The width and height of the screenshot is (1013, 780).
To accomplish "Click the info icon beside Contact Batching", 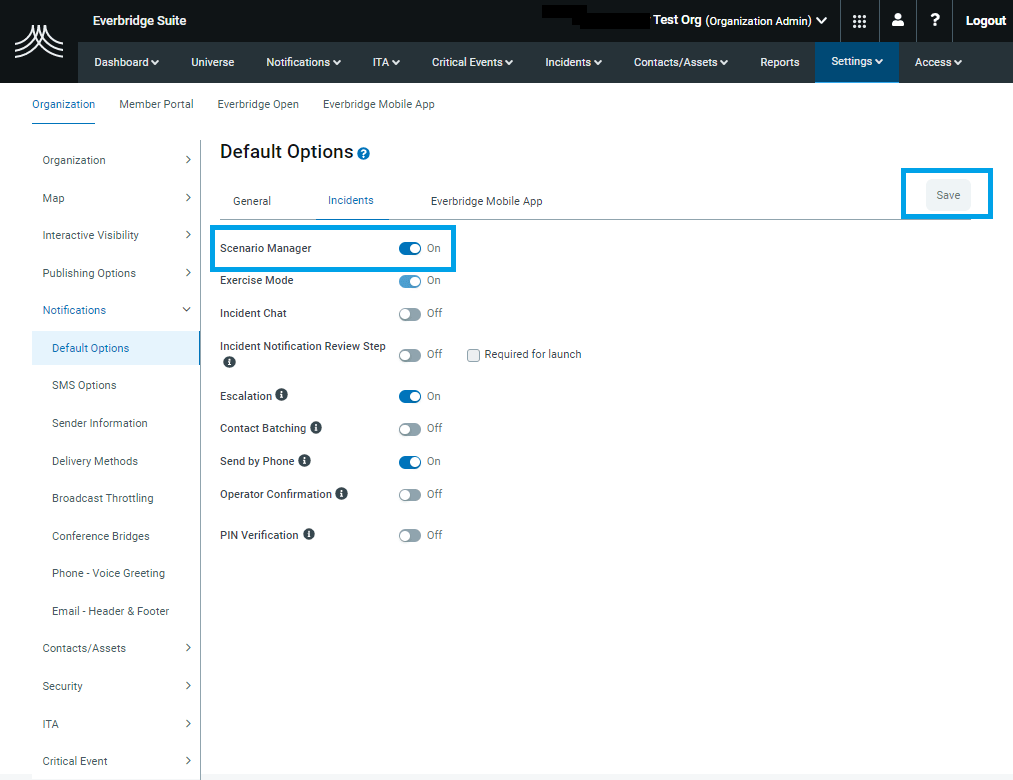I will coord(316,427).
